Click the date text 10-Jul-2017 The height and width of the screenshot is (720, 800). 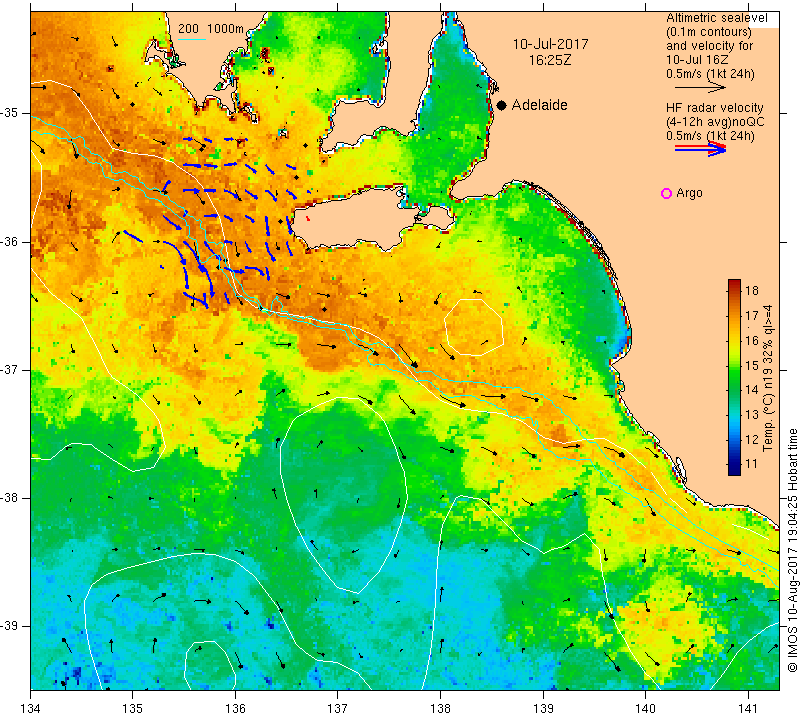click(x=550, y=44)
